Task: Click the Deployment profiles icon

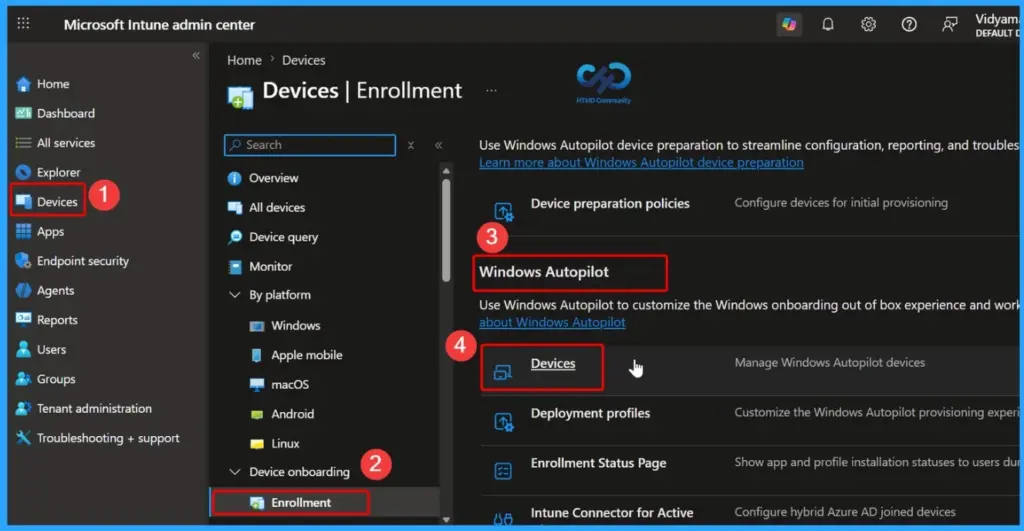Action: point(504,422)
